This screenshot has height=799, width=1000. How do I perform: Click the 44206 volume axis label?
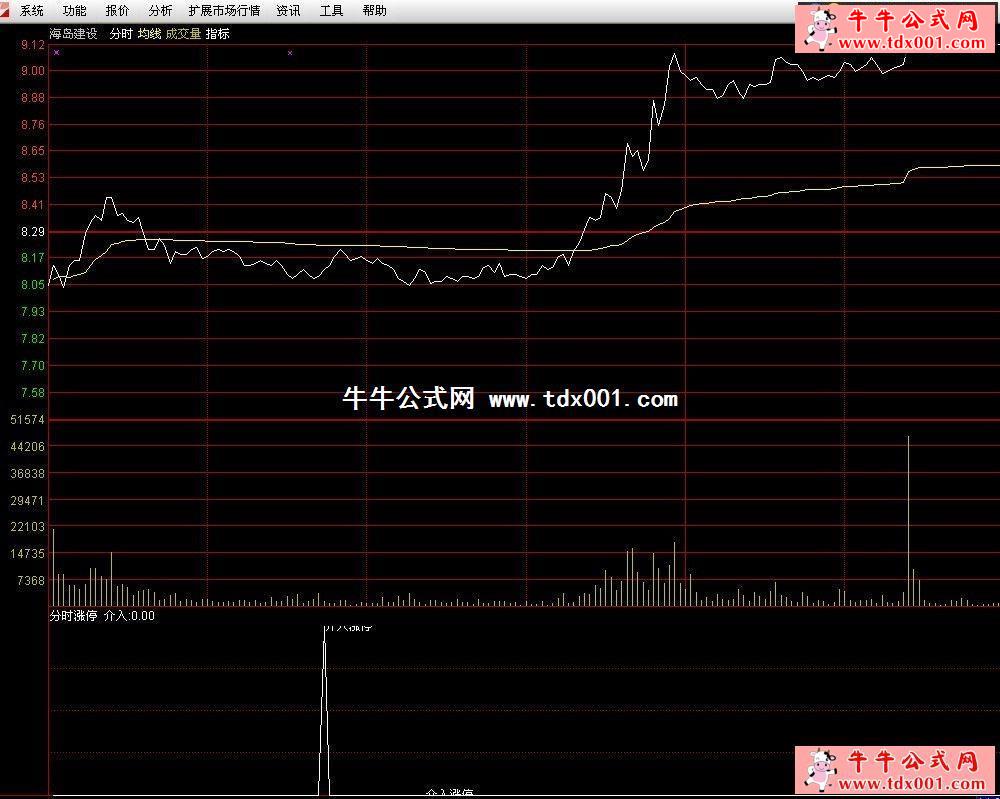27,446
